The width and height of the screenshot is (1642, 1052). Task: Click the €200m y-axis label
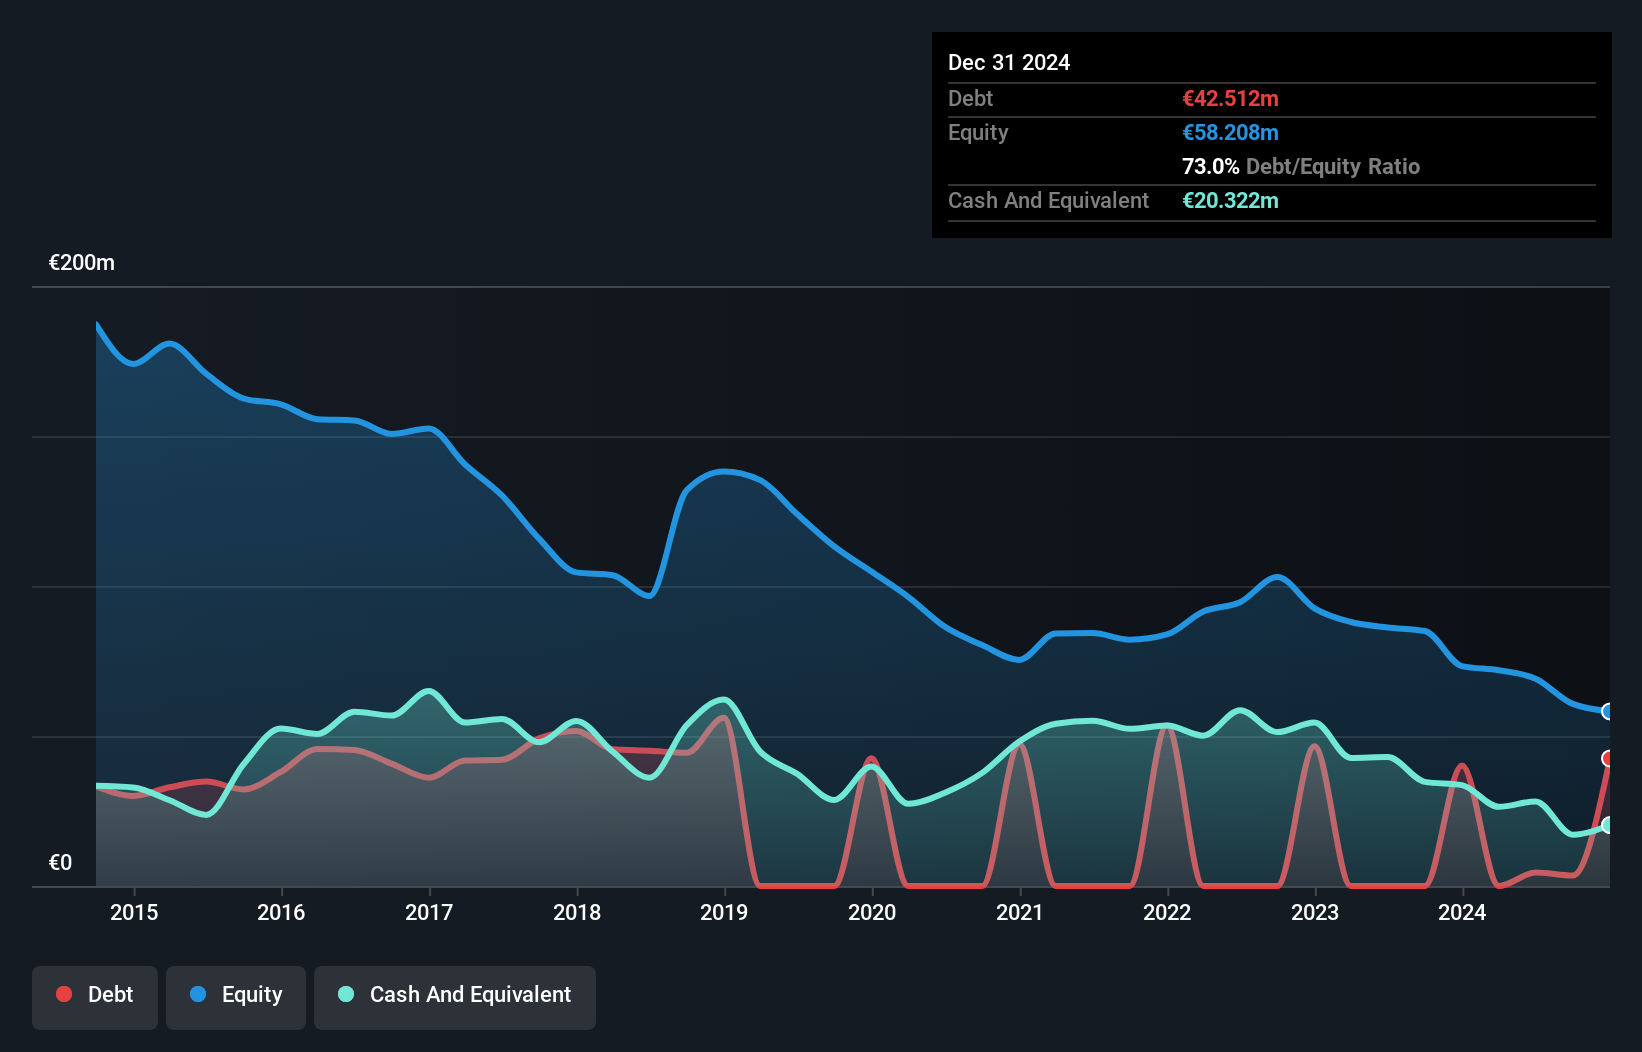pyautogui.click(x=82, y=263)
